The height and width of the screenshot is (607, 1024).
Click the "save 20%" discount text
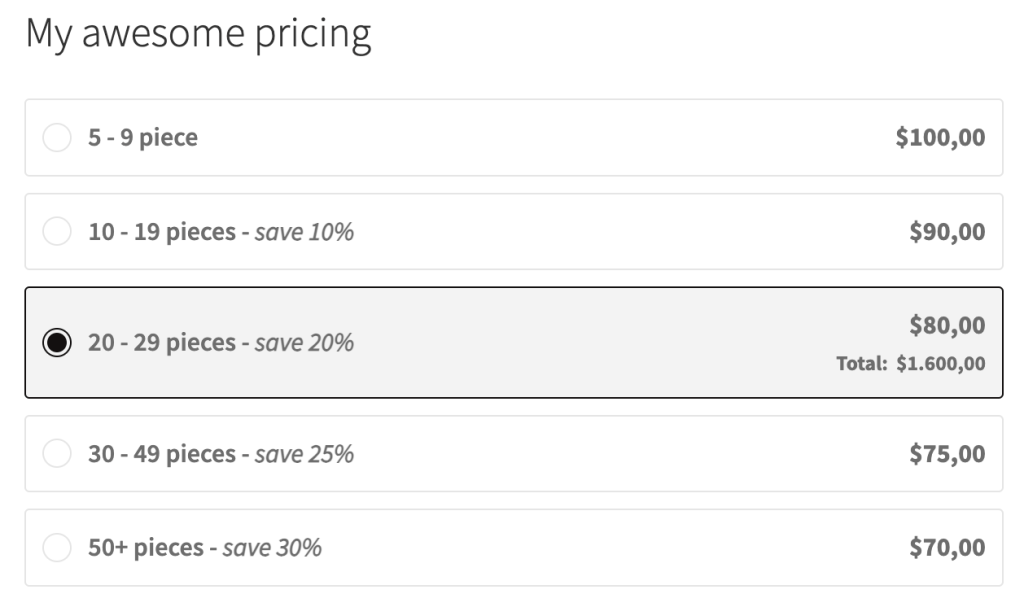tap(304, 343)
